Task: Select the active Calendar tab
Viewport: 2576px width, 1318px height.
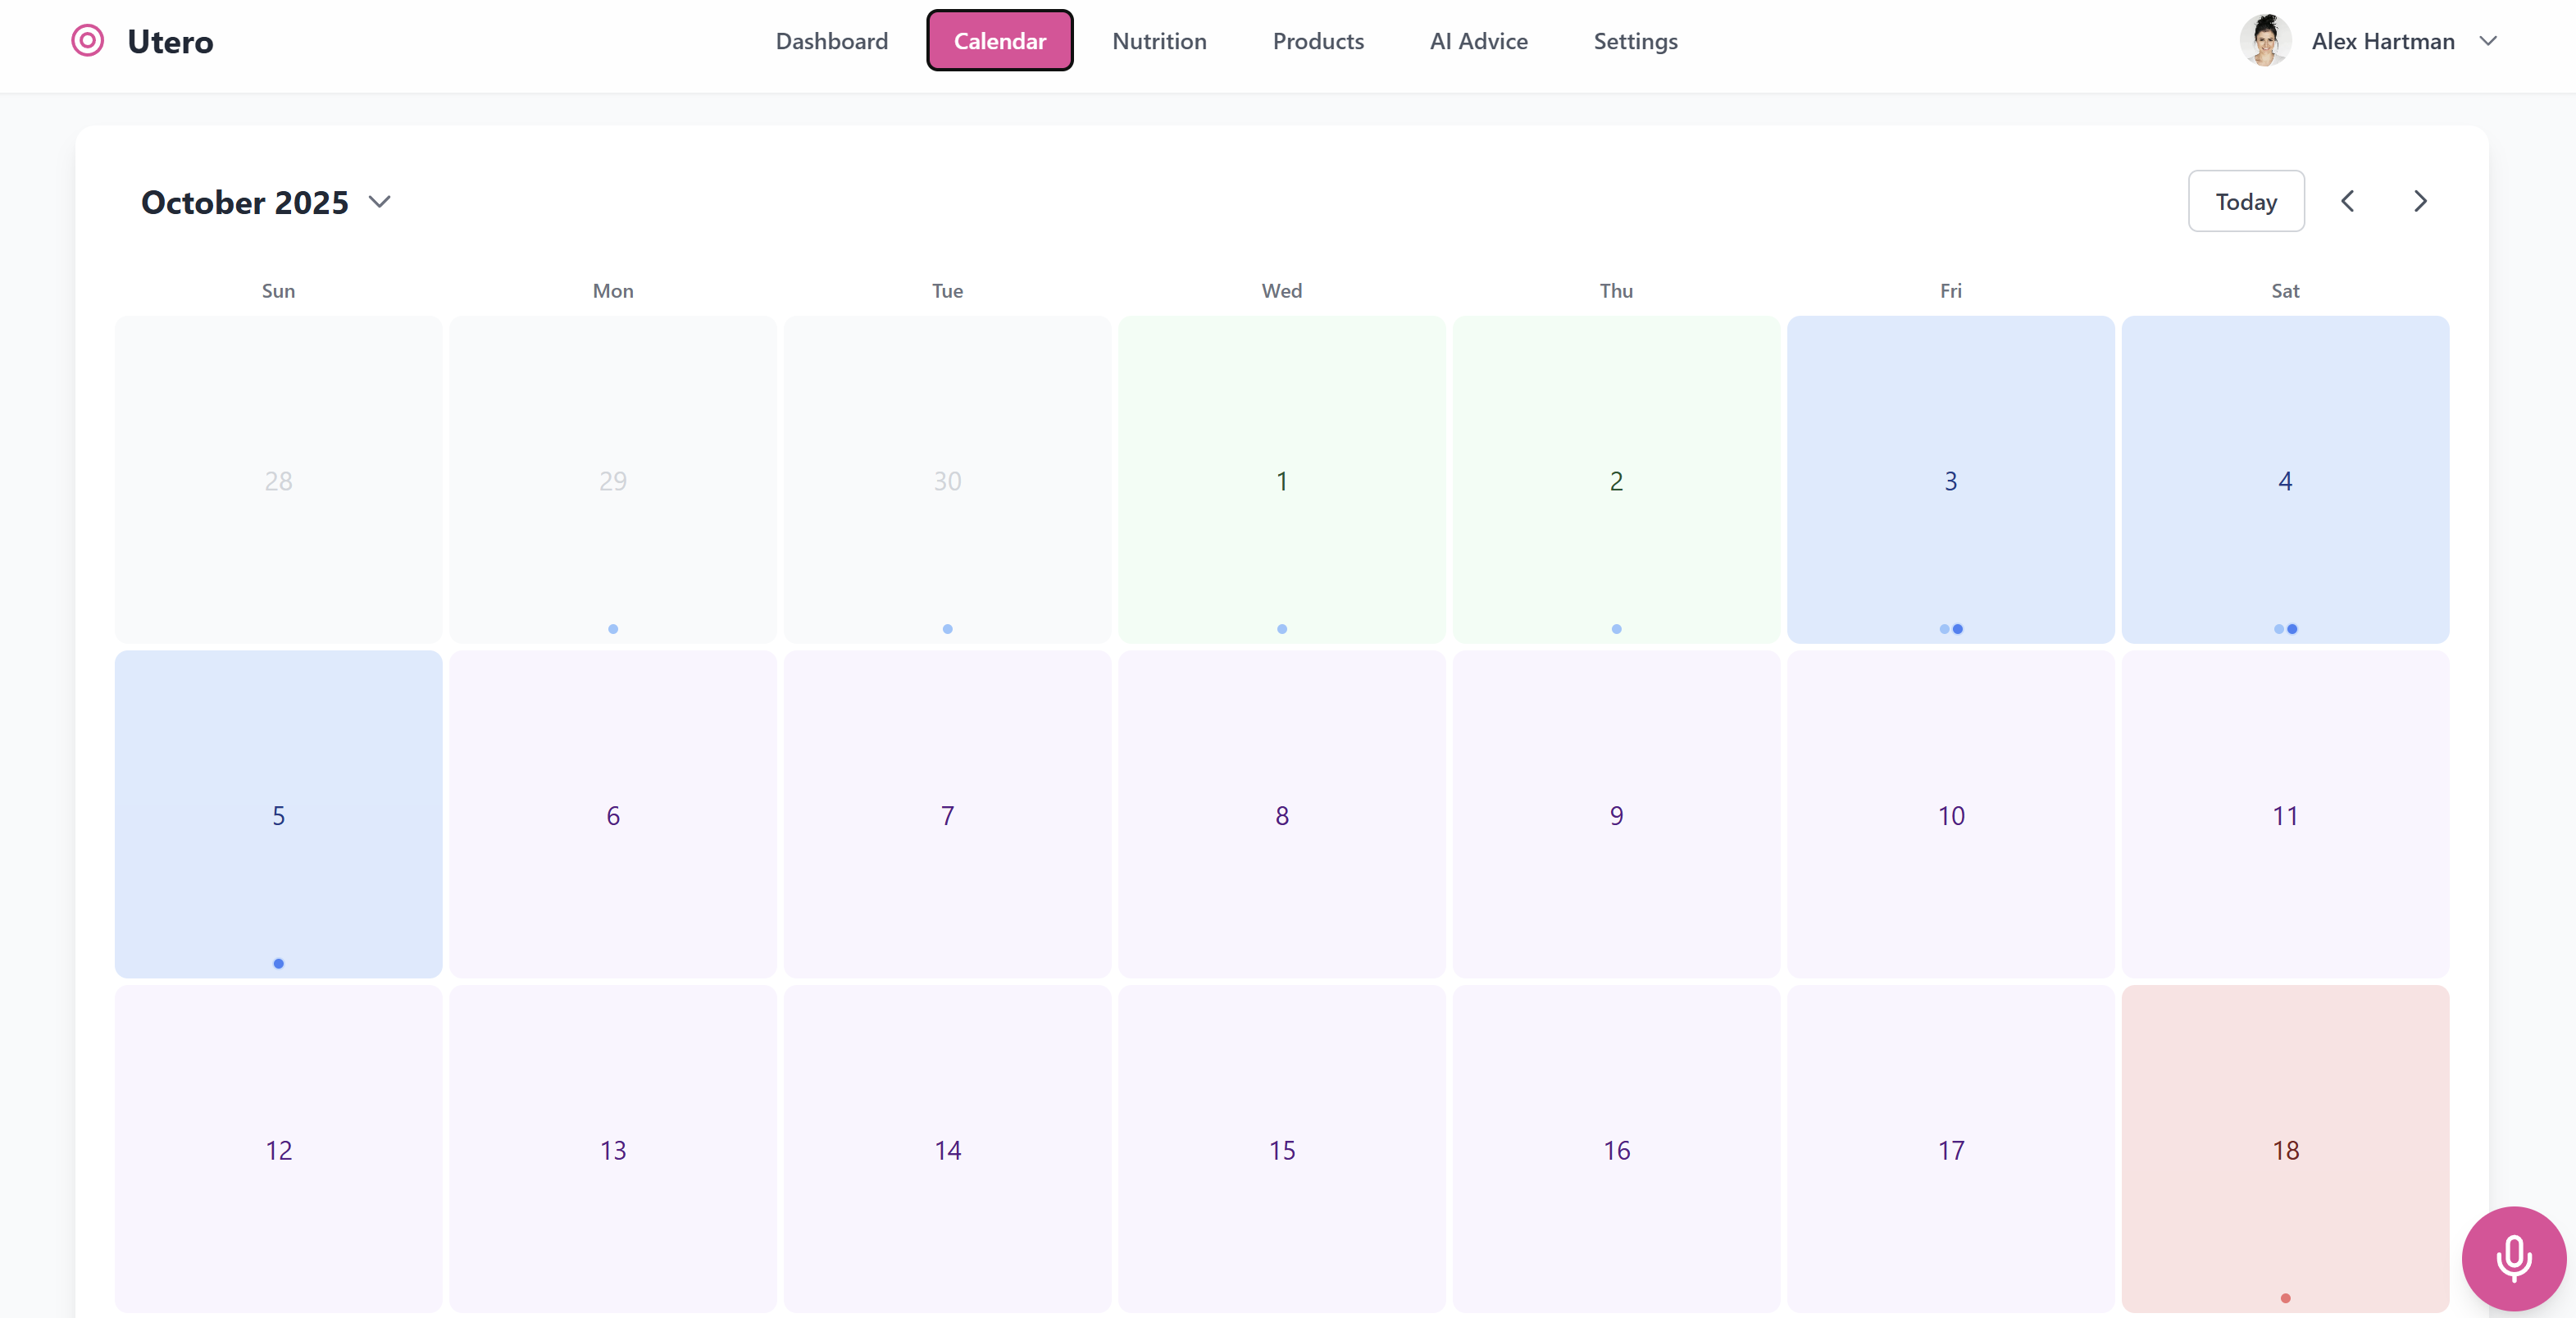Action: (x=999, y=41)
